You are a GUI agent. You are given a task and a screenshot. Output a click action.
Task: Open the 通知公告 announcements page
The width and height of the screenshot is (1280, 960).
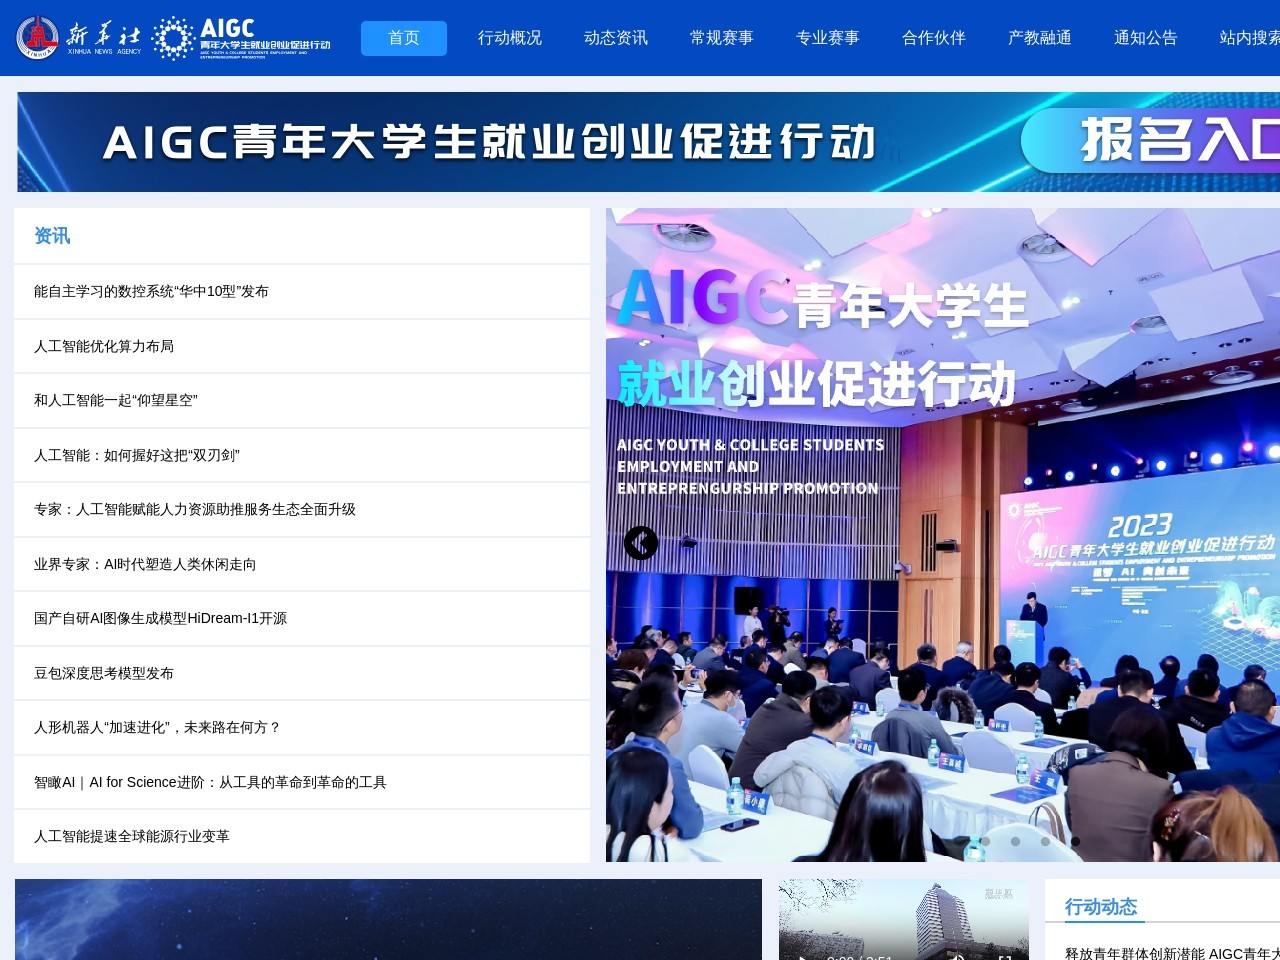point(1146,38)
